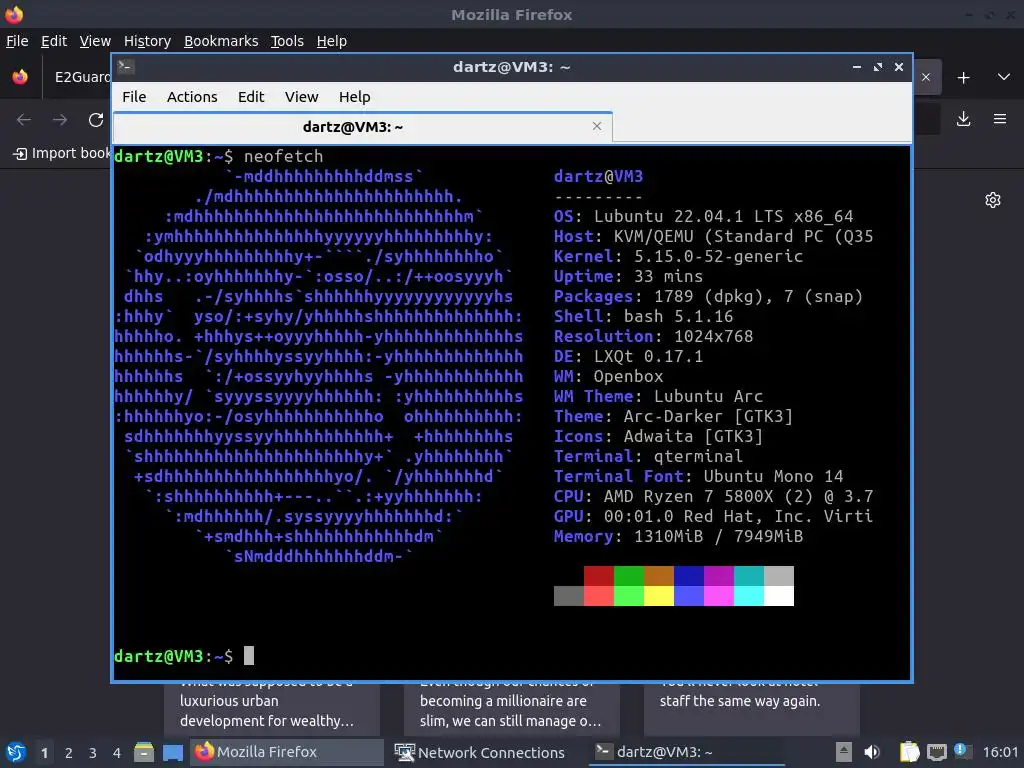Click the Firefox View icon left of the tabs

(20, 77)
